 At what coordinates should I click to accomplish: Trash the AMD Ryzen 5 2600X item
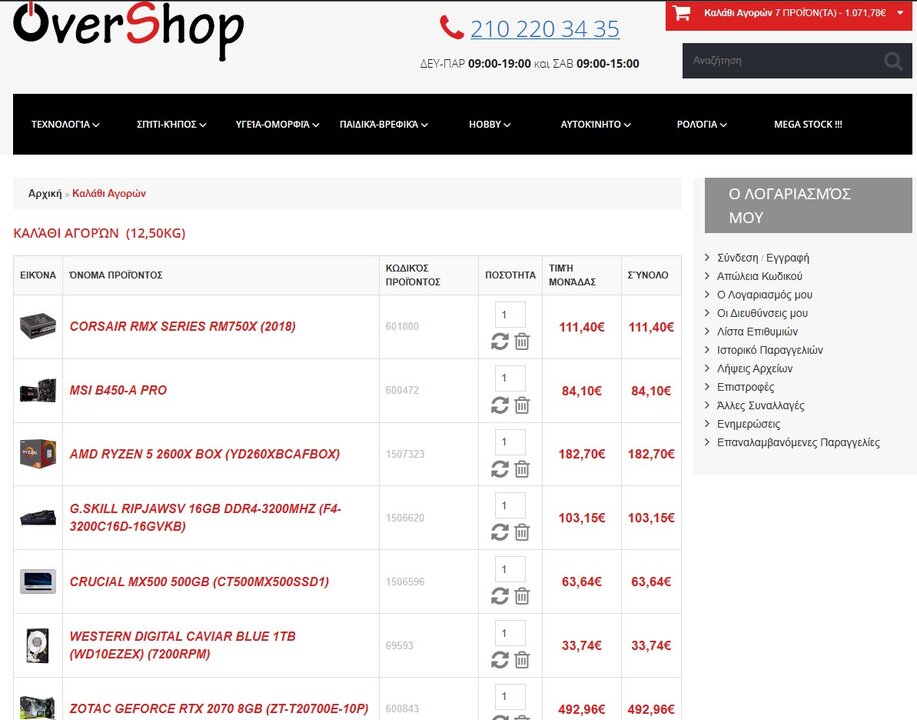pyautogui.click(x=522, y=469)
